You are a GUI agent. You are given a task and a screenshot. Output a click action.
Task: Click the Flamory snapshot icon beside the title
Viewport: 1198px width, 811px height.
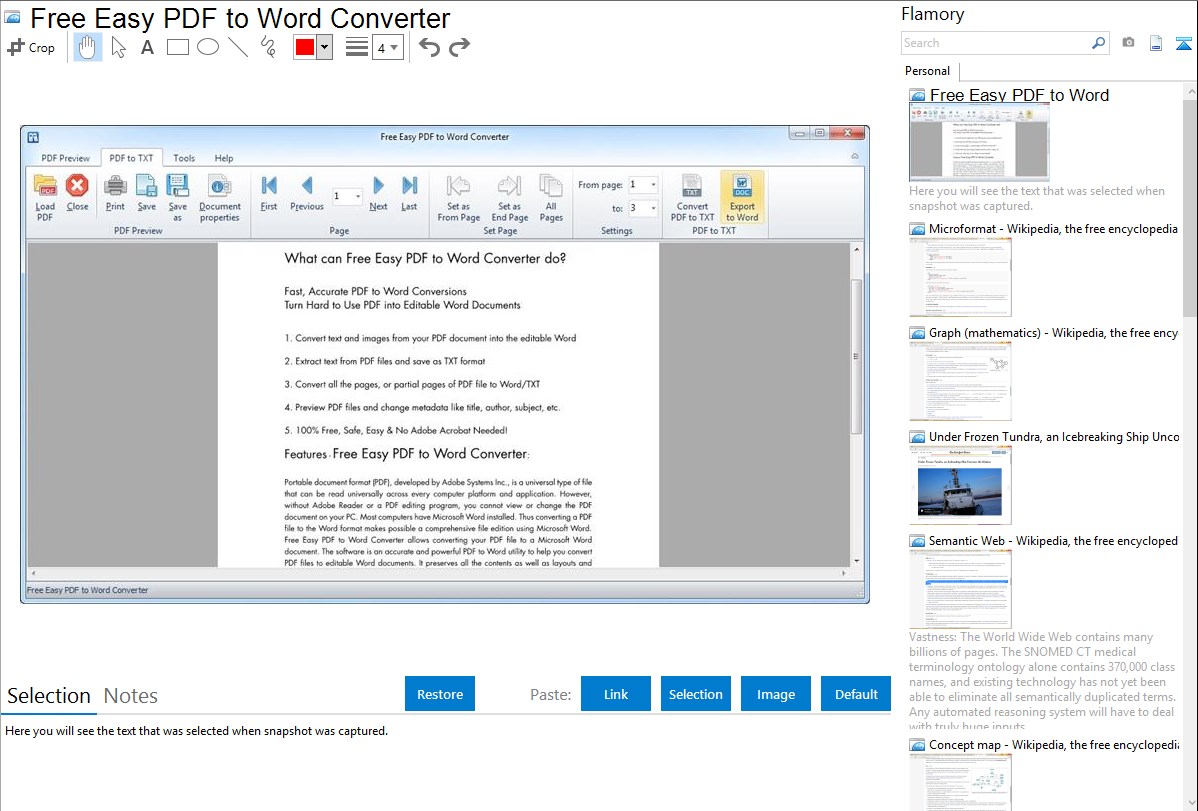(x=12, y=18)
